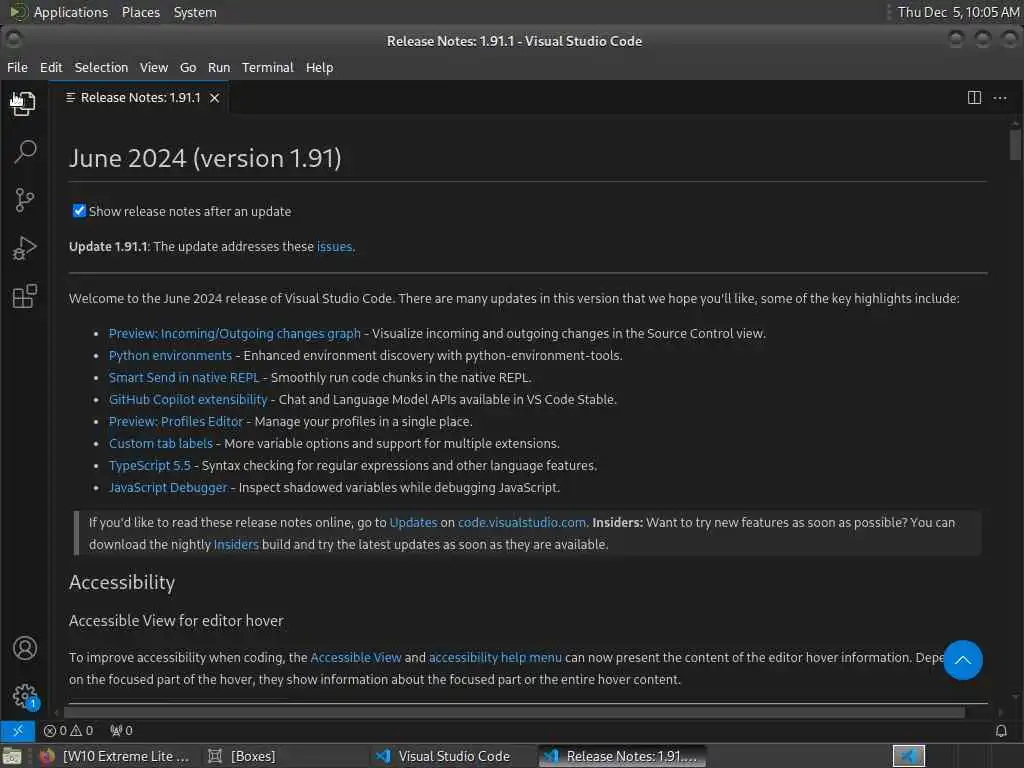Open the Selection menu
Viewport: 1024px width, 768px height.
click(101, 67)
